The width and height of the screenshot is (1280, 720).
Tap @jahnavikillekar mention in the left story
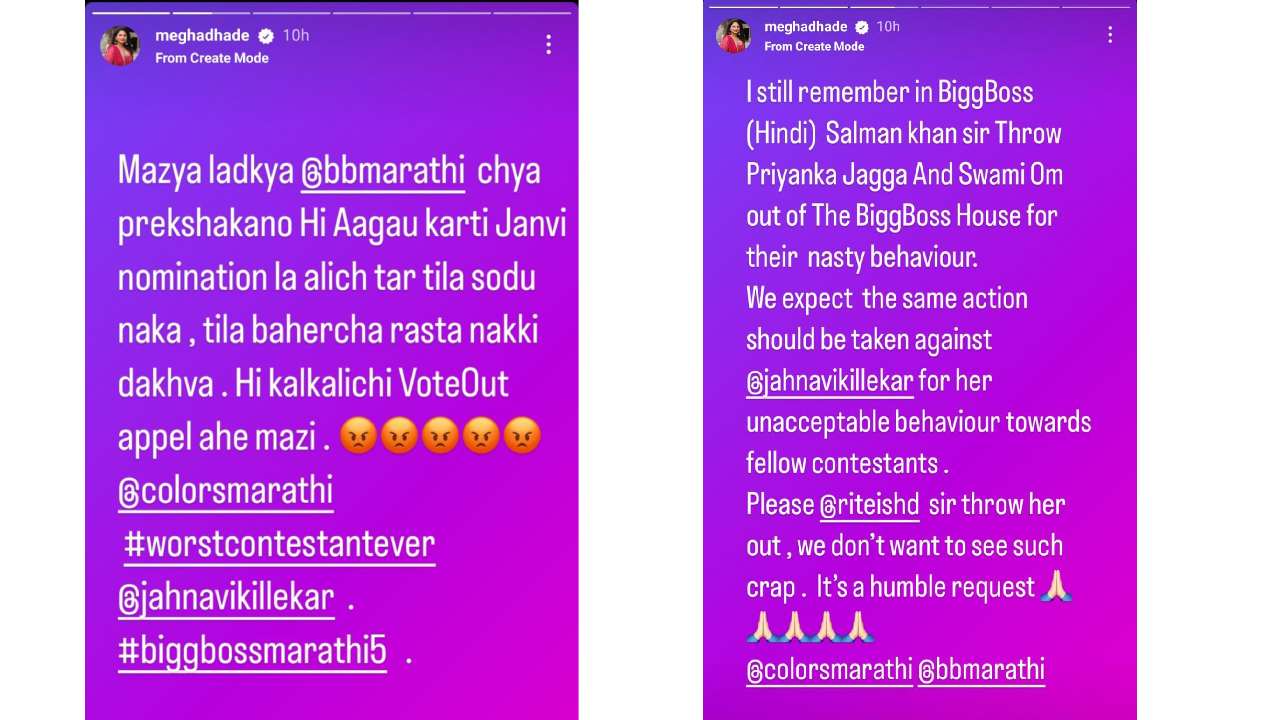point(225,598)
